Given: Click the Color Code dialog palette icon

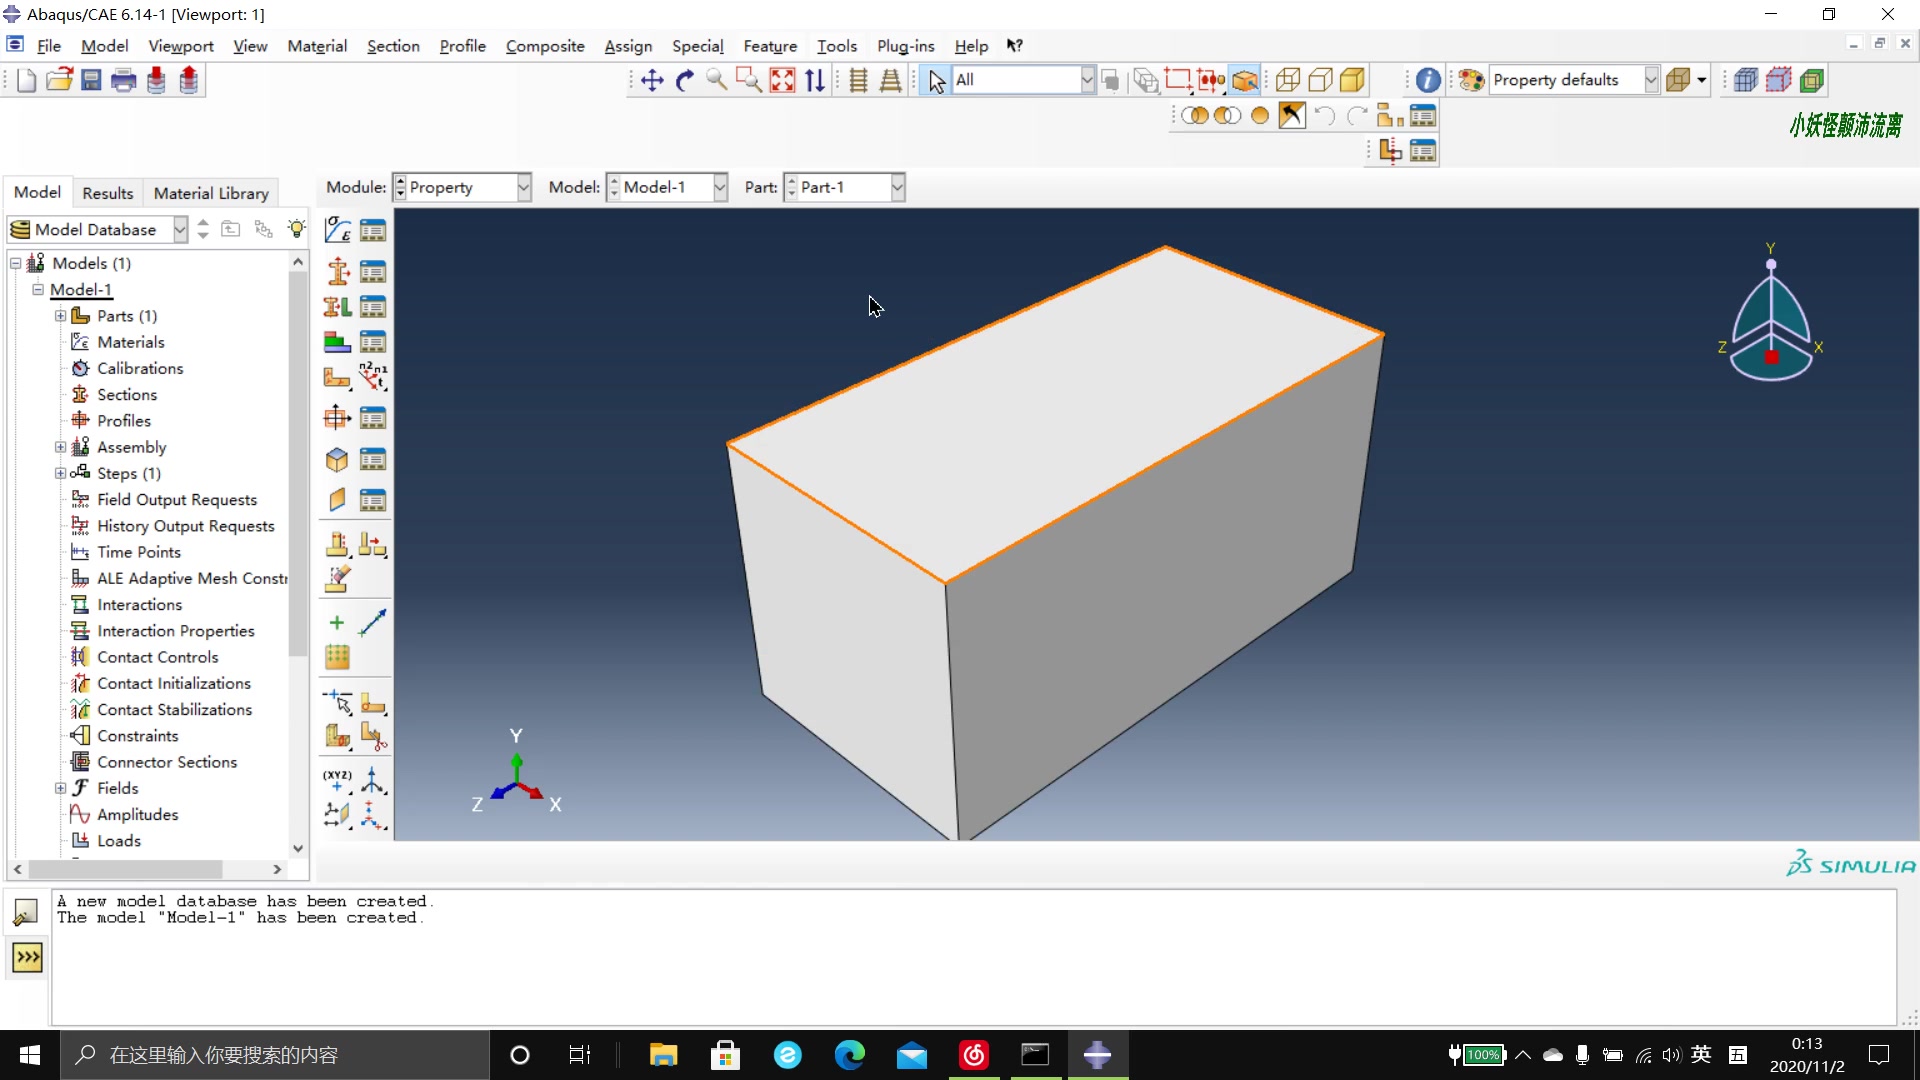Looking at the screenshot, I should tap(1471, 80).
